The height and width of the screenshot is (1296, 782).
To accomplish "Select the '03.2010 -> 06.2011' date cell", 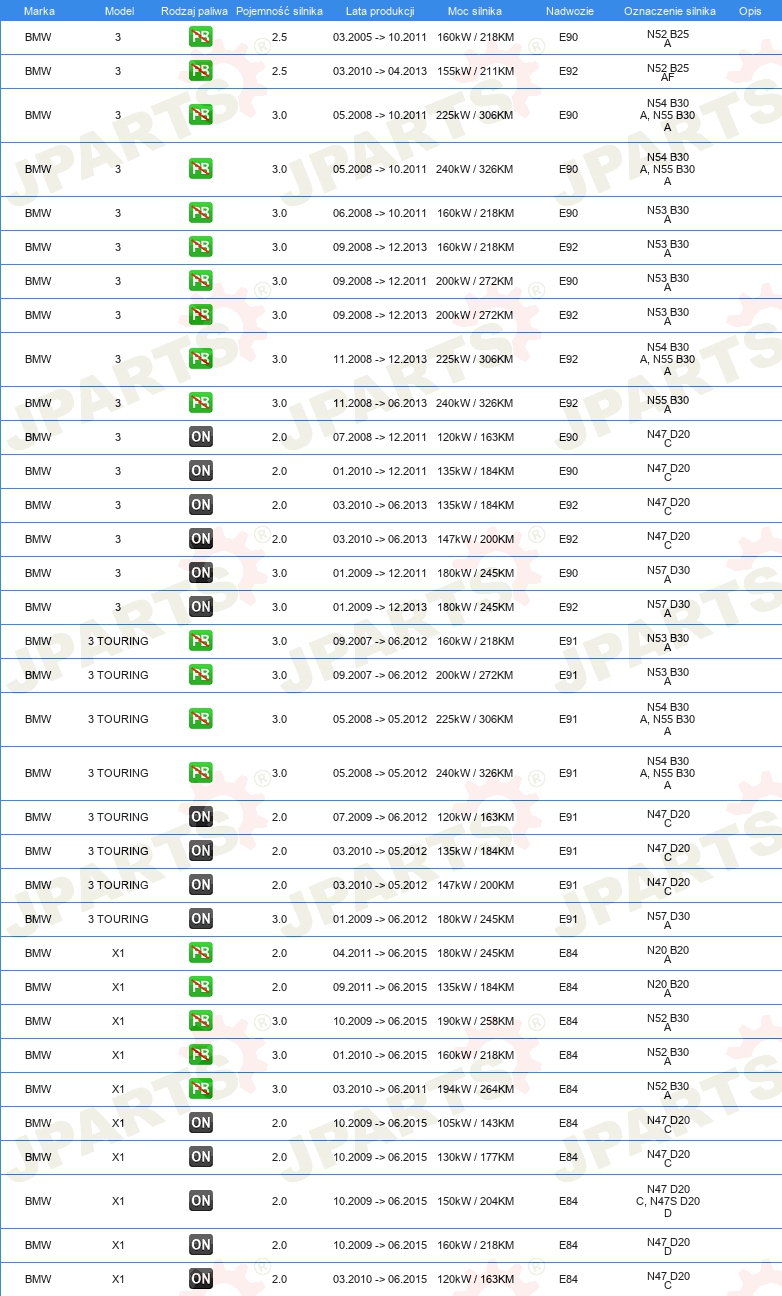I will (380, 1089).
